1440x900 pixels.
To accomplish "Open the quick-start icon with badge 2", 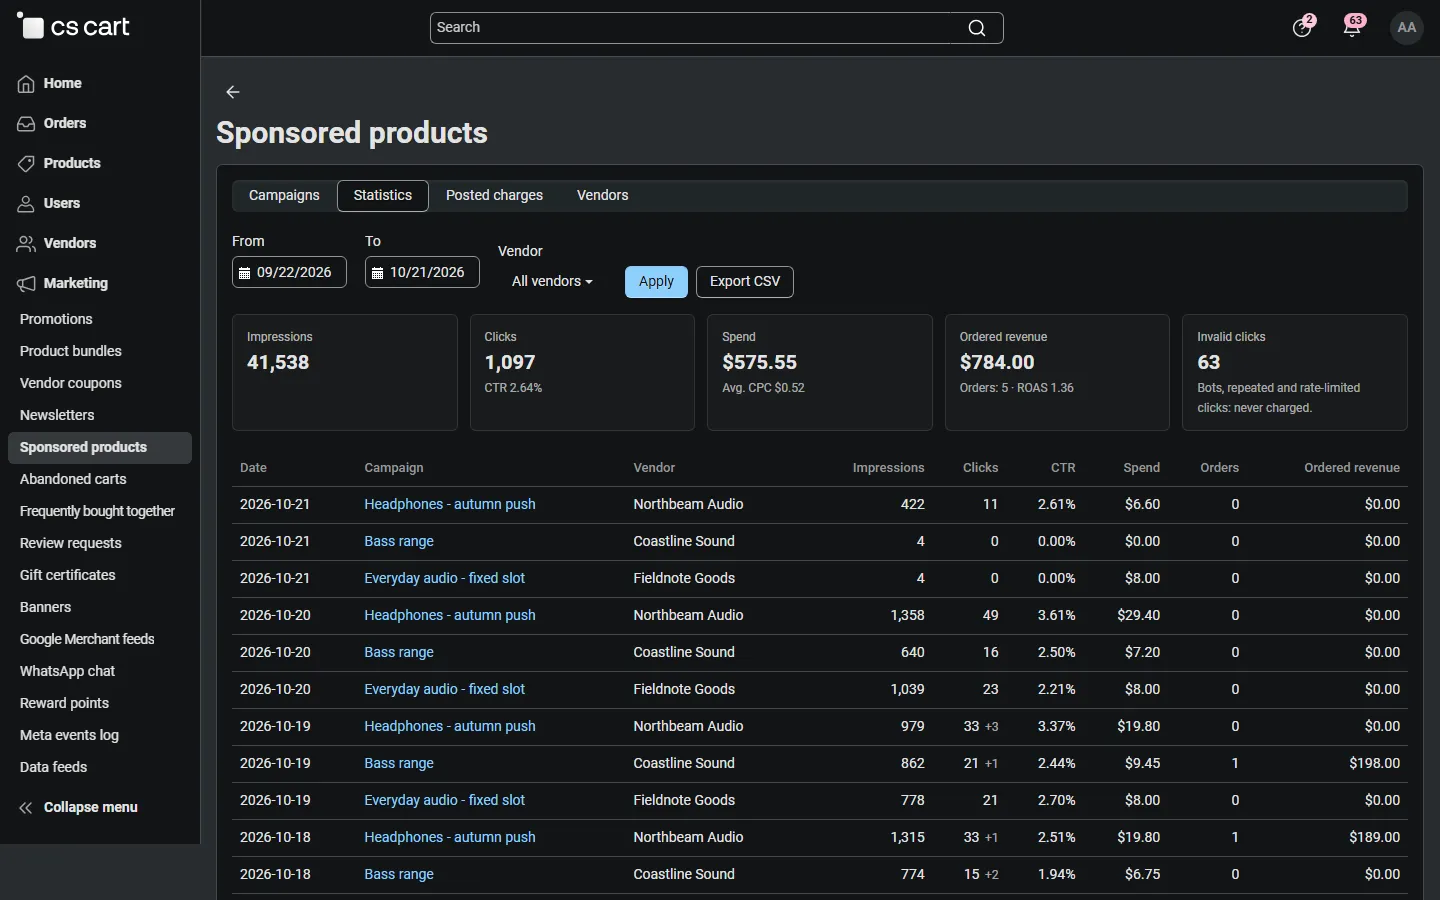I will [x=1302, y=27].
